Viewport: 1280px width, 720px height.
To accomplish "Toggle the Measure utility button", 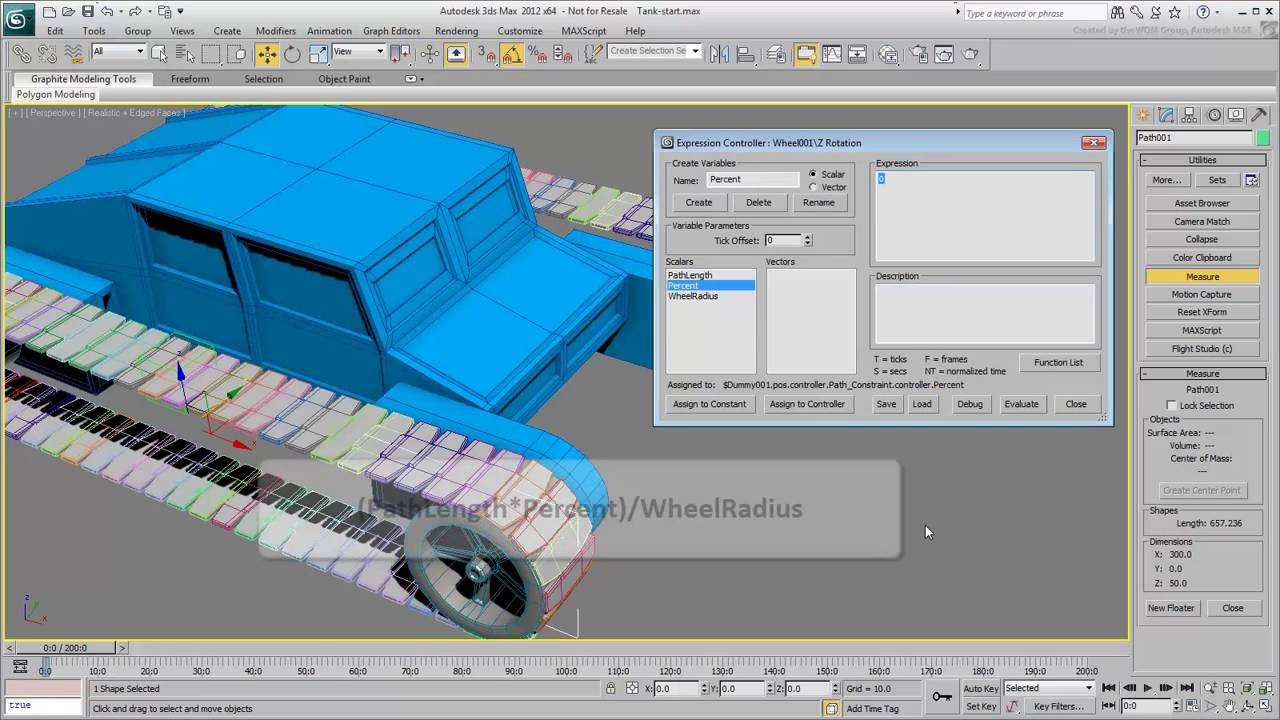I will click(1202, 276).
